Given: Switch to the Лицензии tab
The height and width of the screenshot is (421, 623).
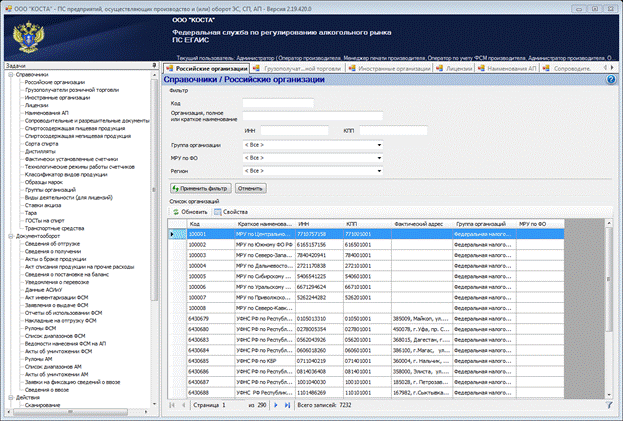Looking at the screenshot, I should point(455,68).
